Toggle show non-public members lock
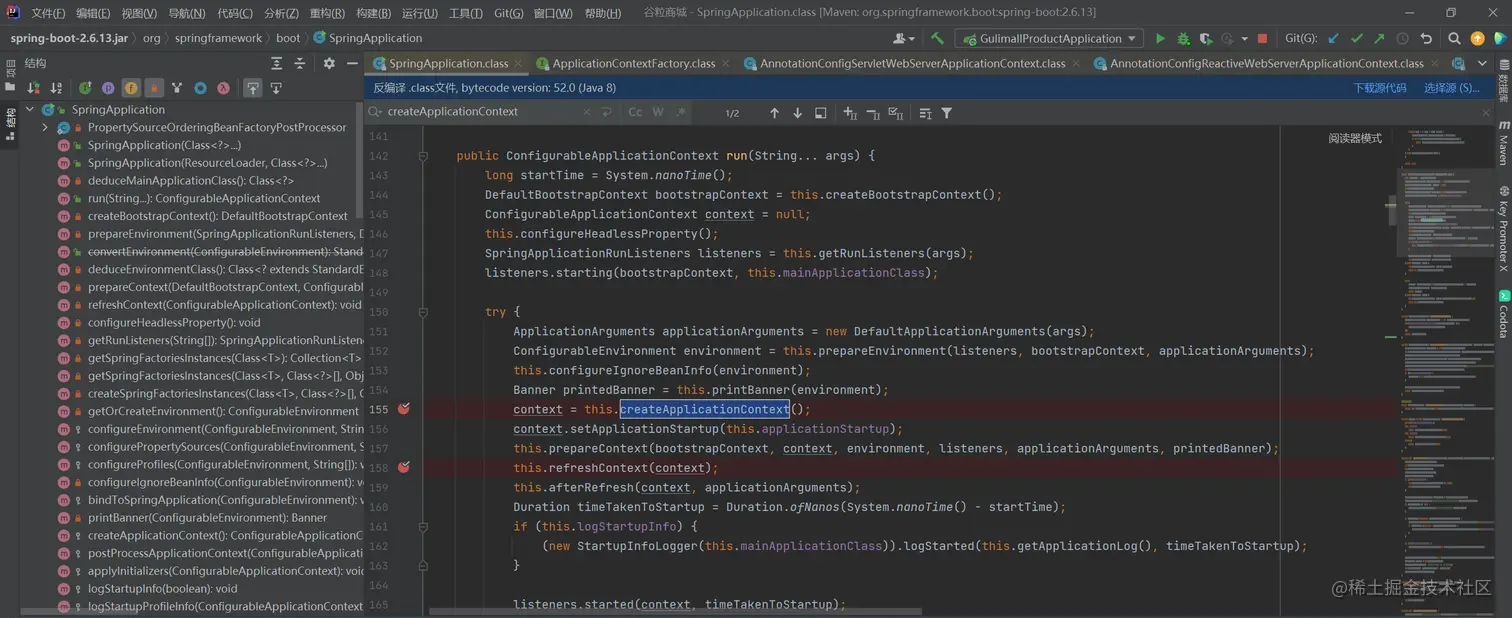The width and height of the screenshot is (1512, 618). click(x=154, y=88)
